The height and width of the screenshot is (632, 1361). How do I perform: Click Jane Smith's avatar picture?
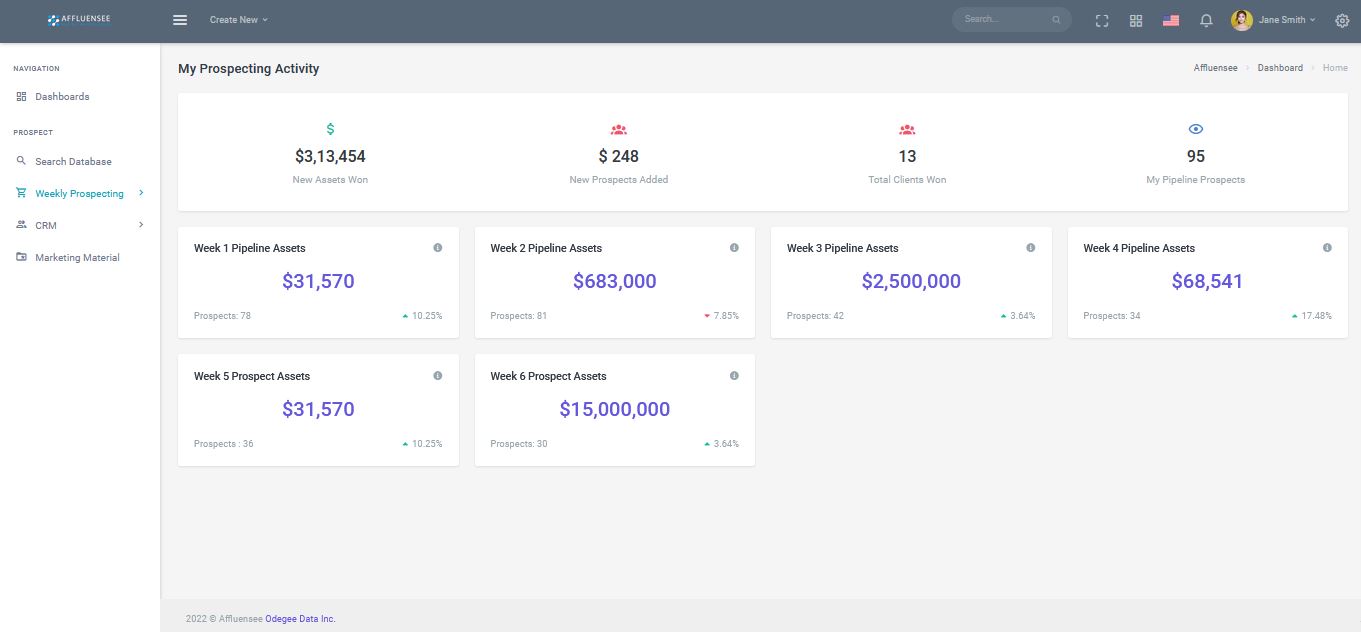tap(1242, 20)
